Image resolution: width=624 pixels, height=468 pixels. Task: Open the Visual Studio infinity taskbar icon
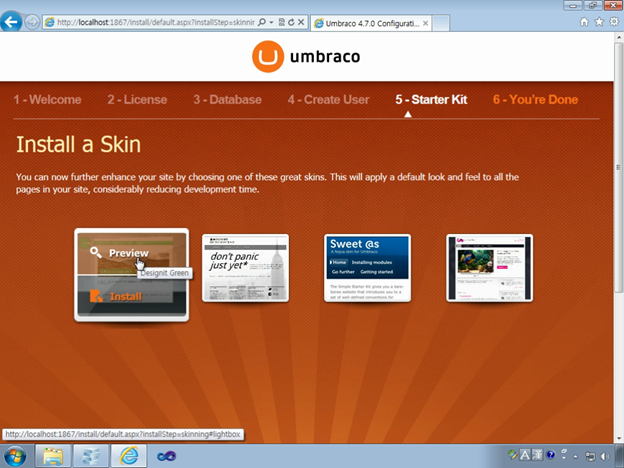pos(166,456)
